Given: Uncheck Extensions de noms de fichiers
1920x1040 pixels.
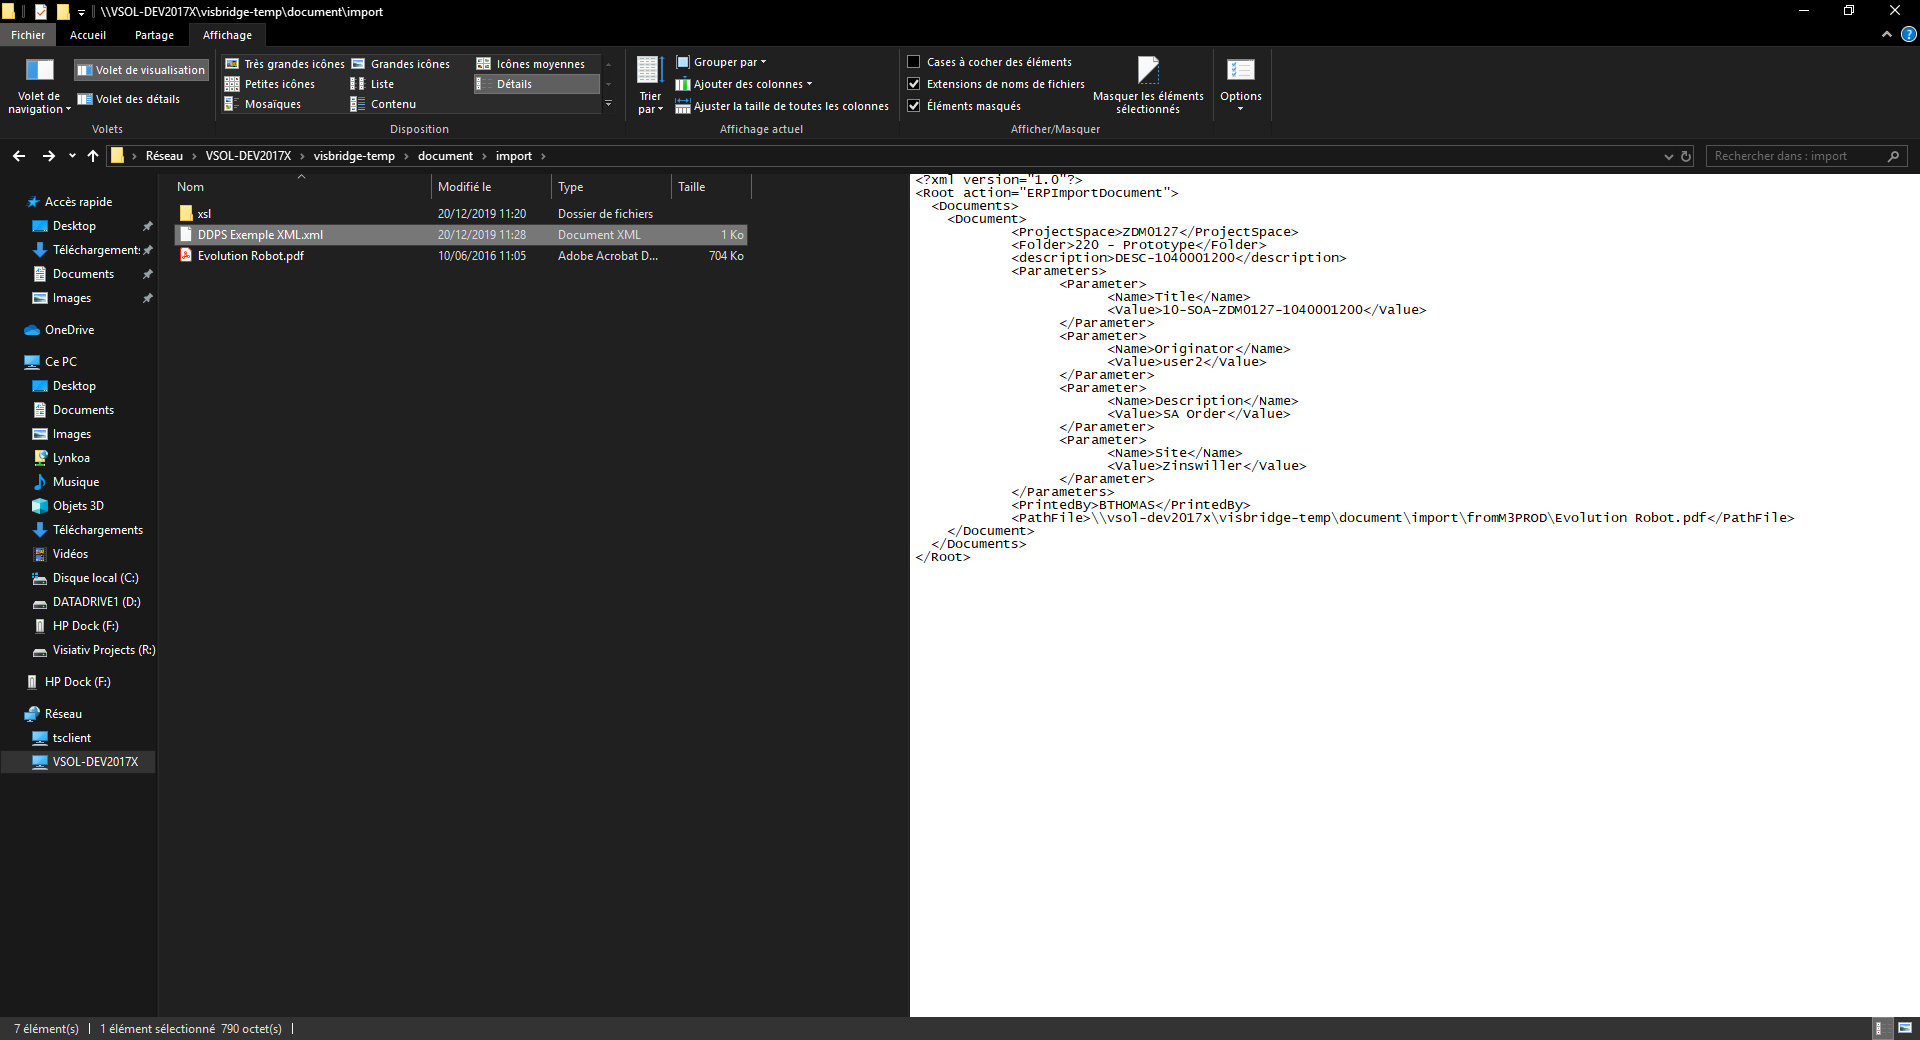Looking at the screenshot, I should (914, 84).
